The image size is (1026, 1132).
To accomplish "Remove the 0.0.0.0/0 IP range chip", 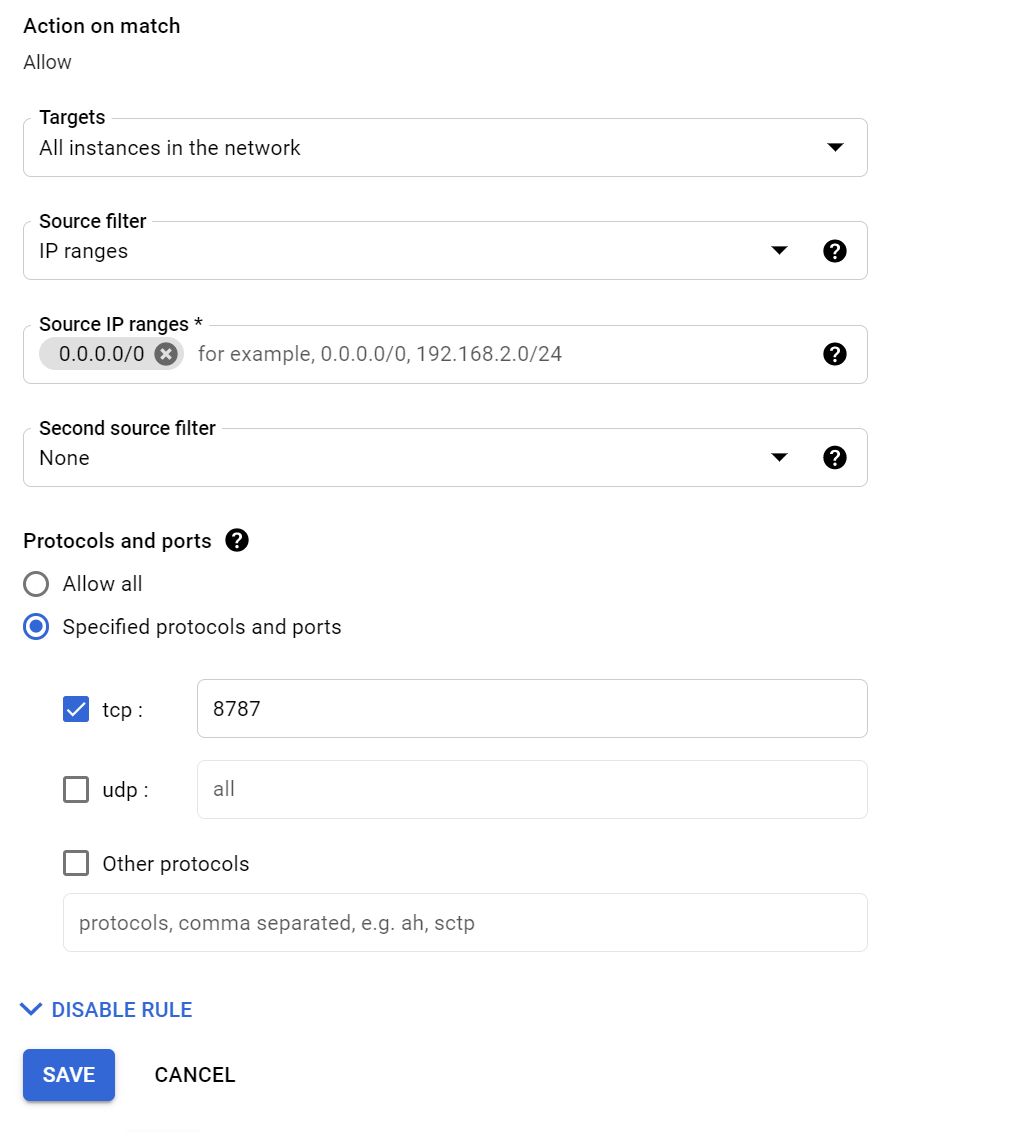I will [166, 354].
